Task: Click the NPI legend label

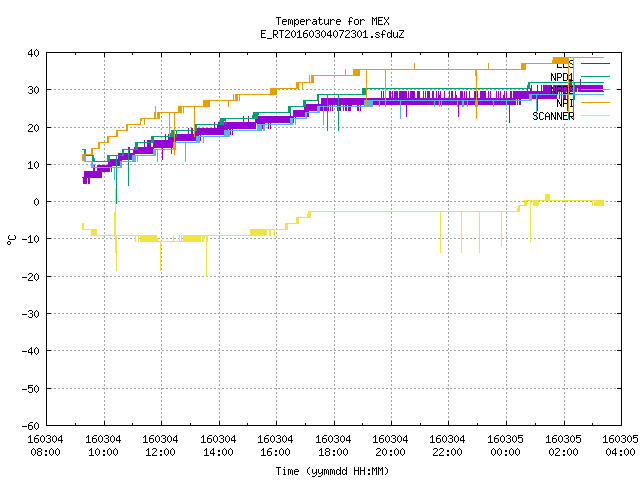Action: pyautogui.click(x=565, y=103)
